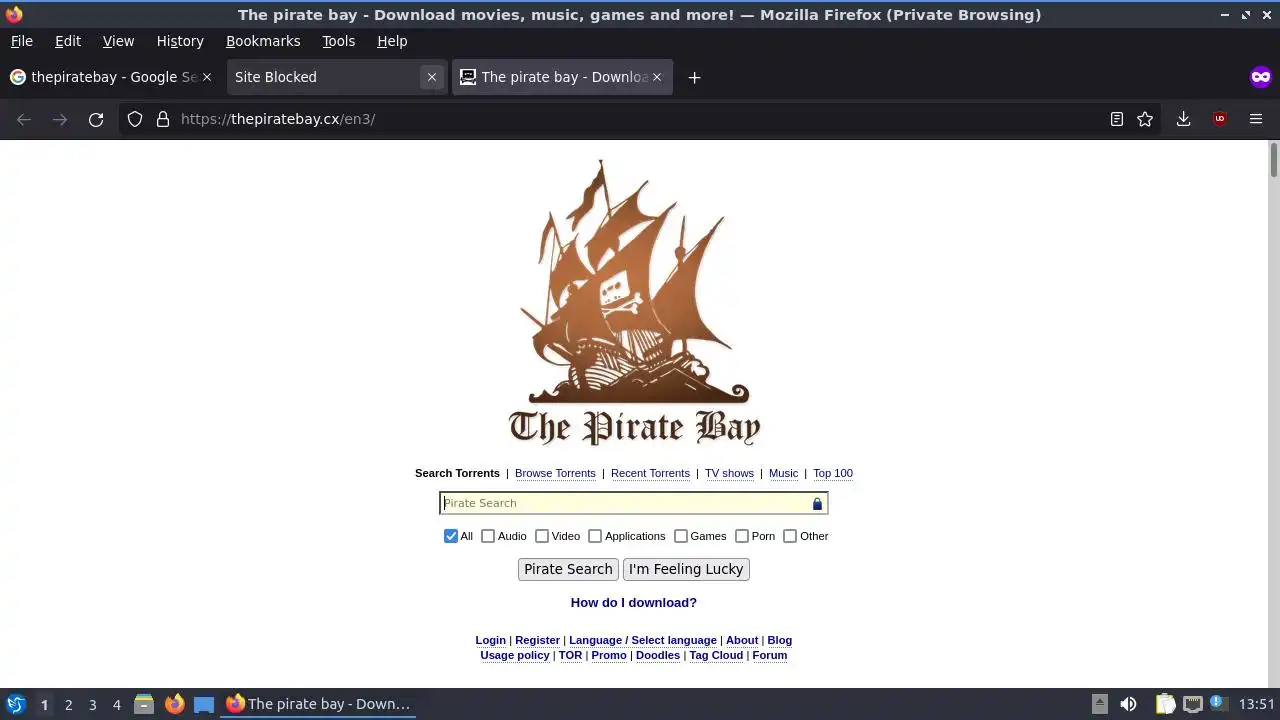Screen dimensions: 1280x720
Task: Close the Site Blocked tab
Action: (432, 77)
